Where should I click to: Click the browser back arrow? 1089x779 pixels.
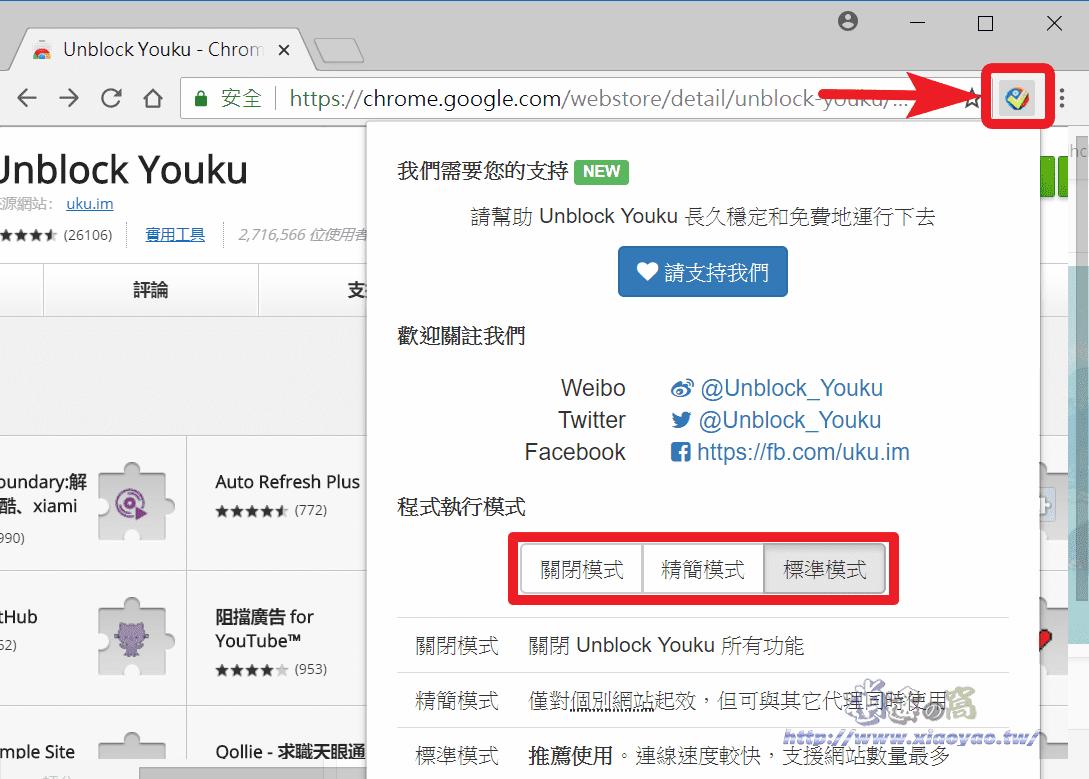(26, 98)
